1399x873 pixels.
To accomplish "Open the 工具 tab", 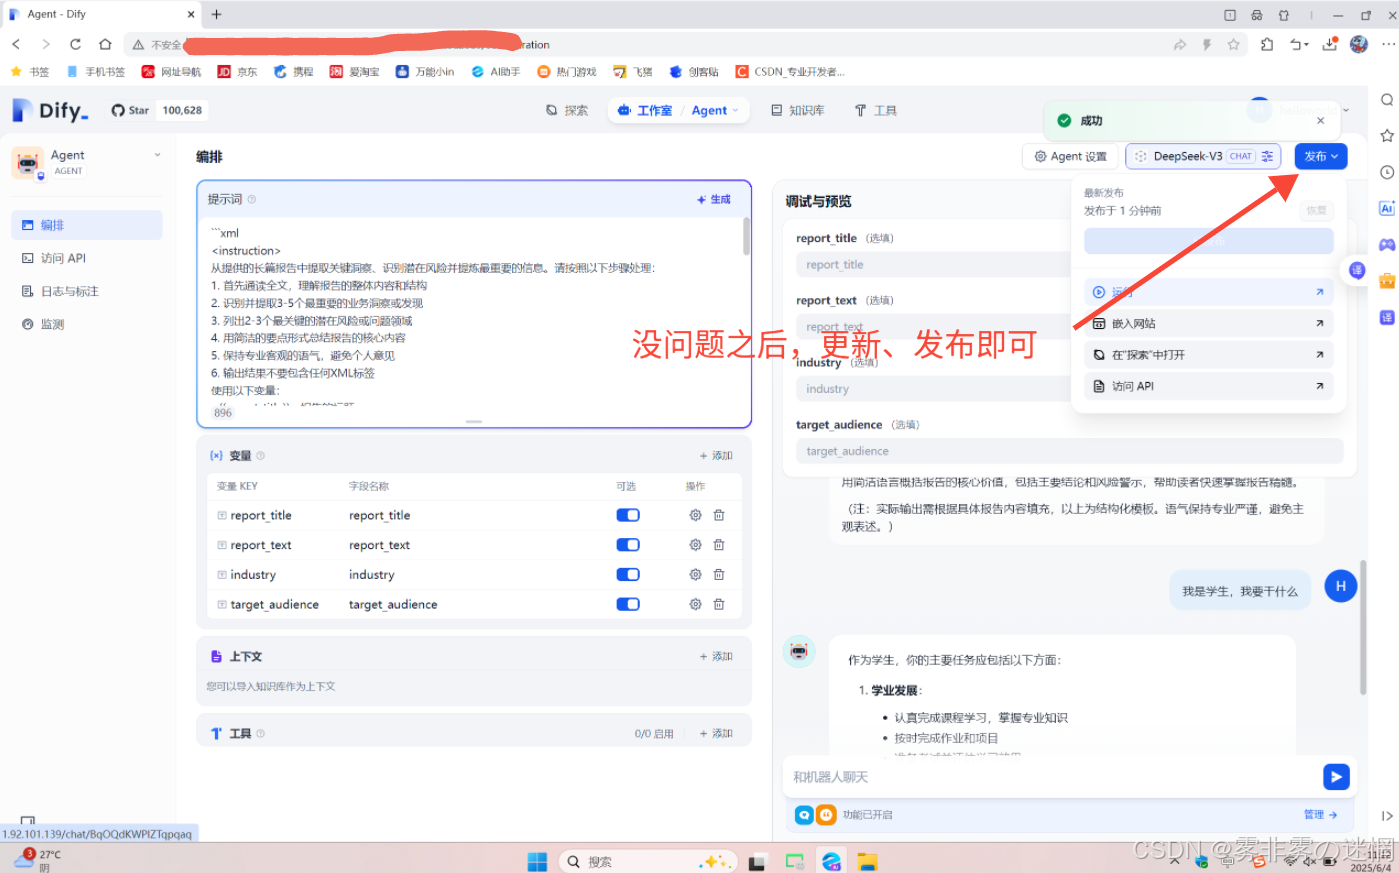I will click(x=876, y=110).
